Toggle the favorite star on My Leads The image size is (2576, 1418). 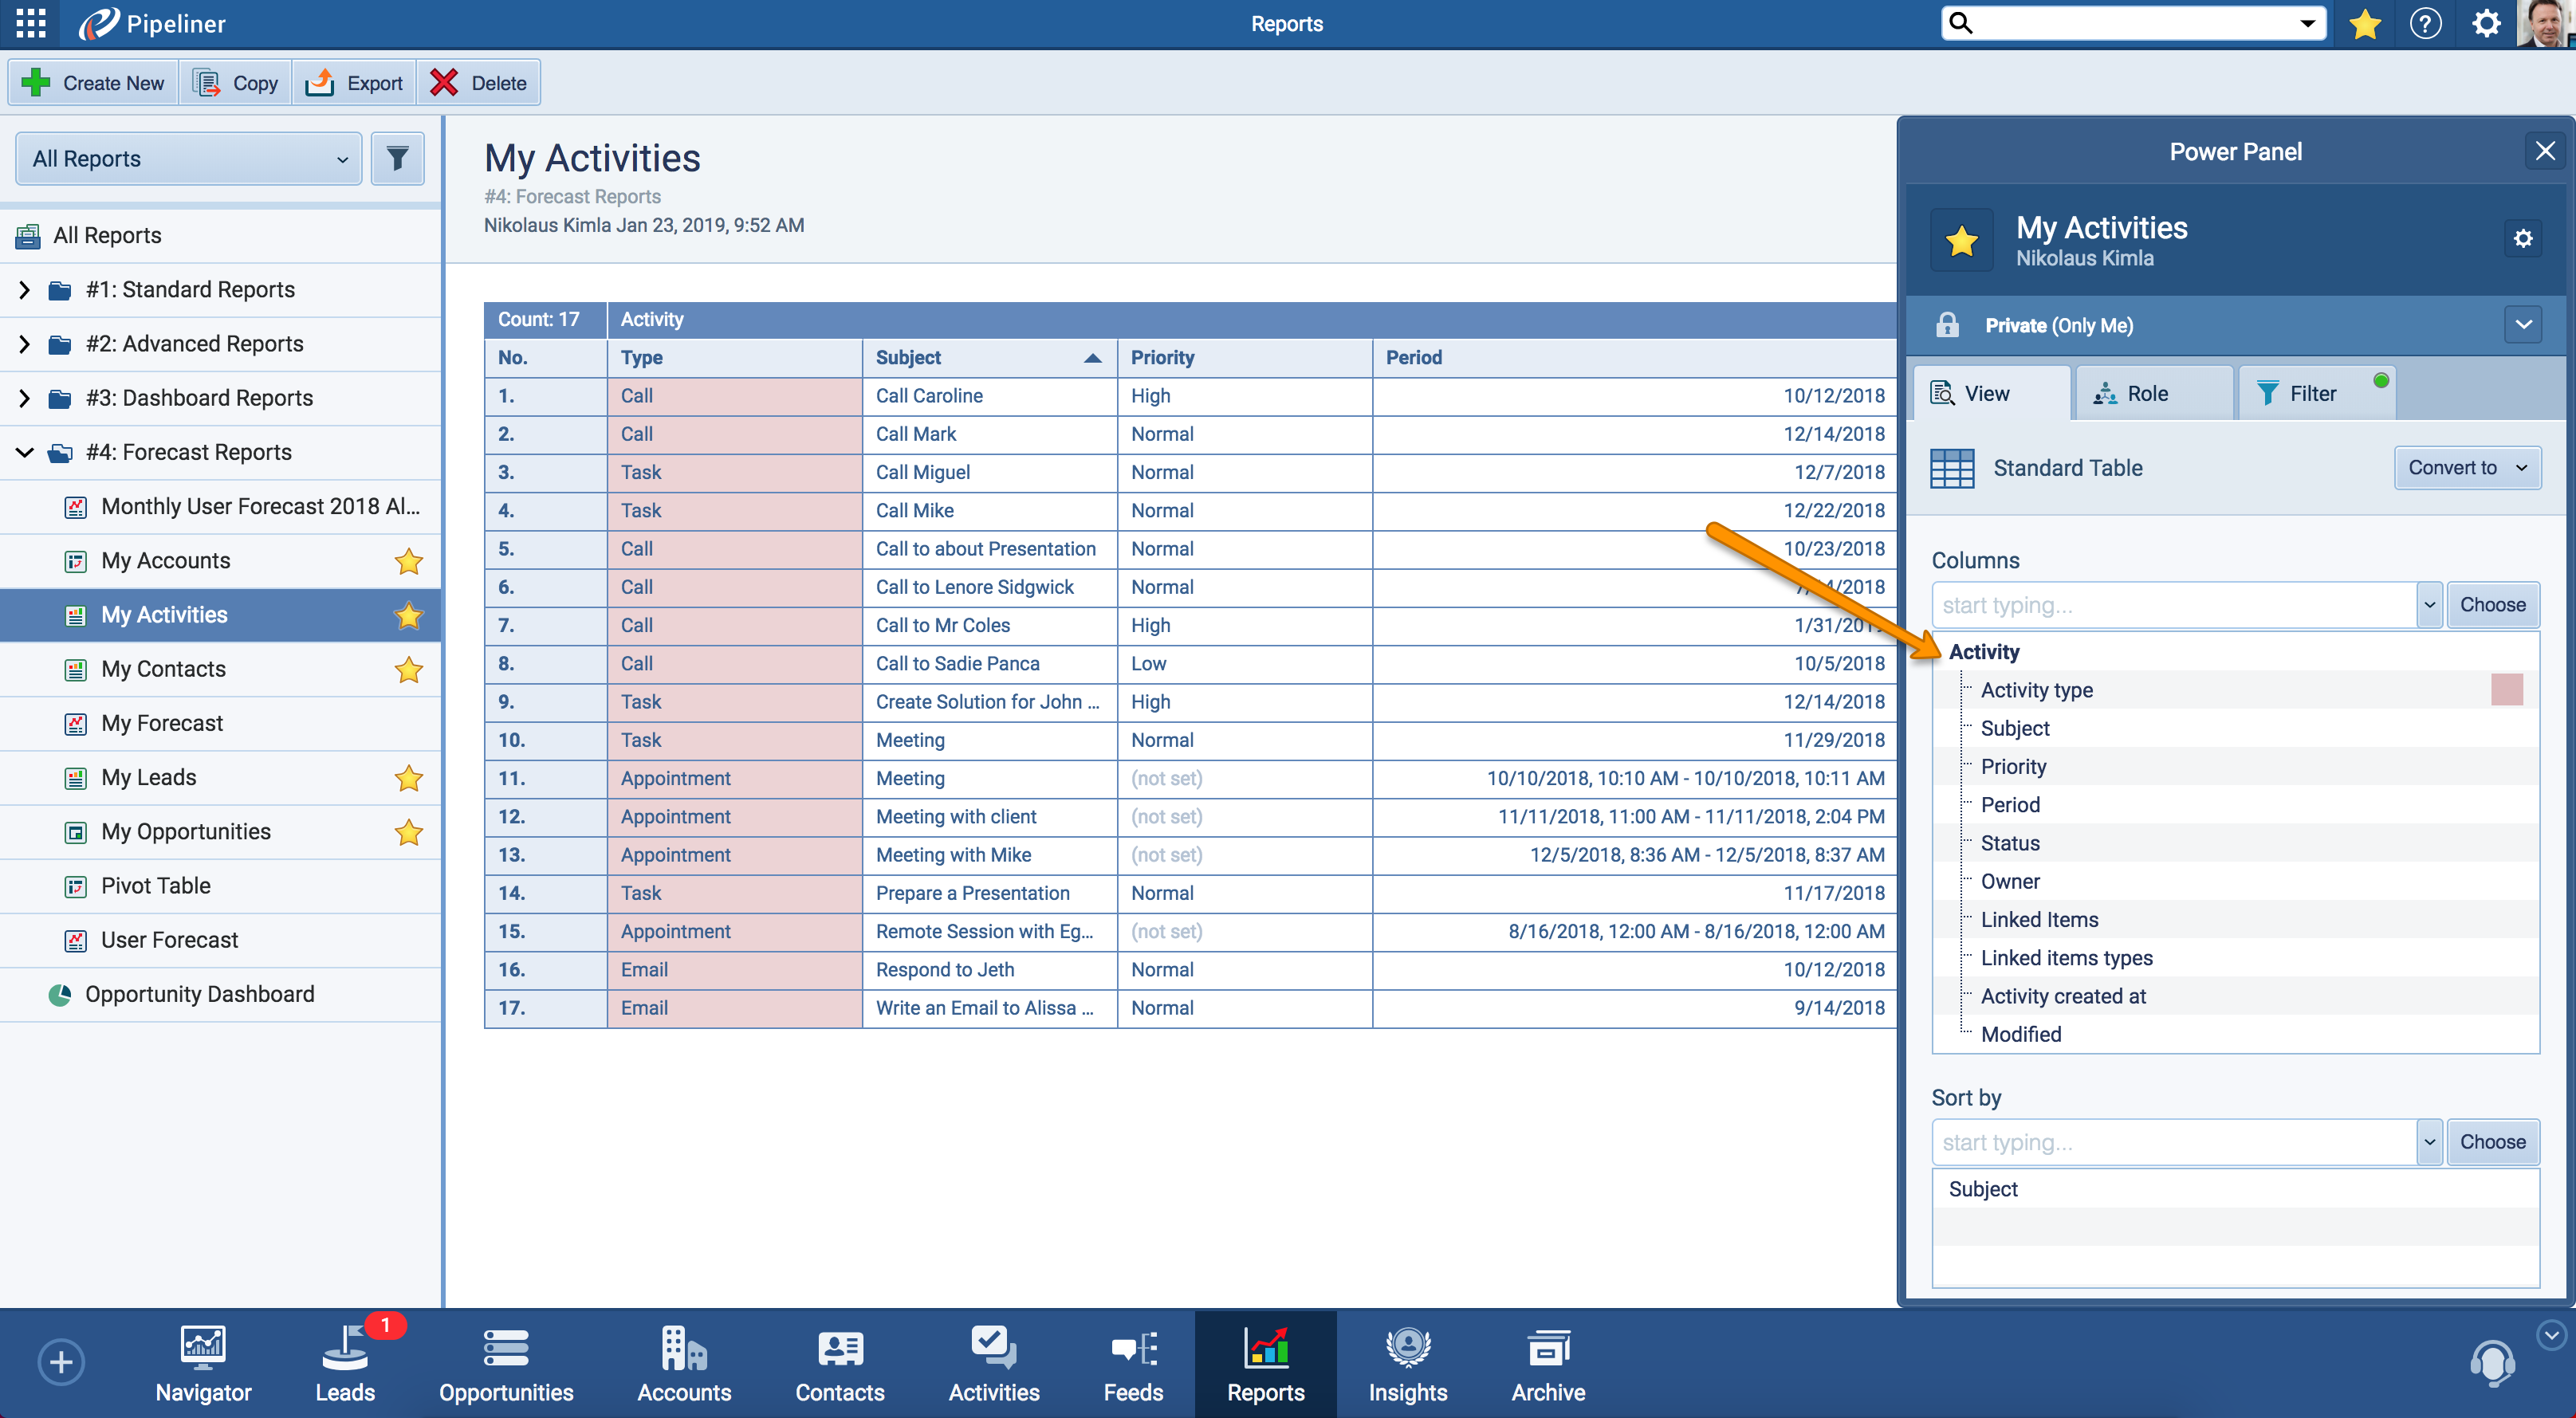(x=408, y=778)
